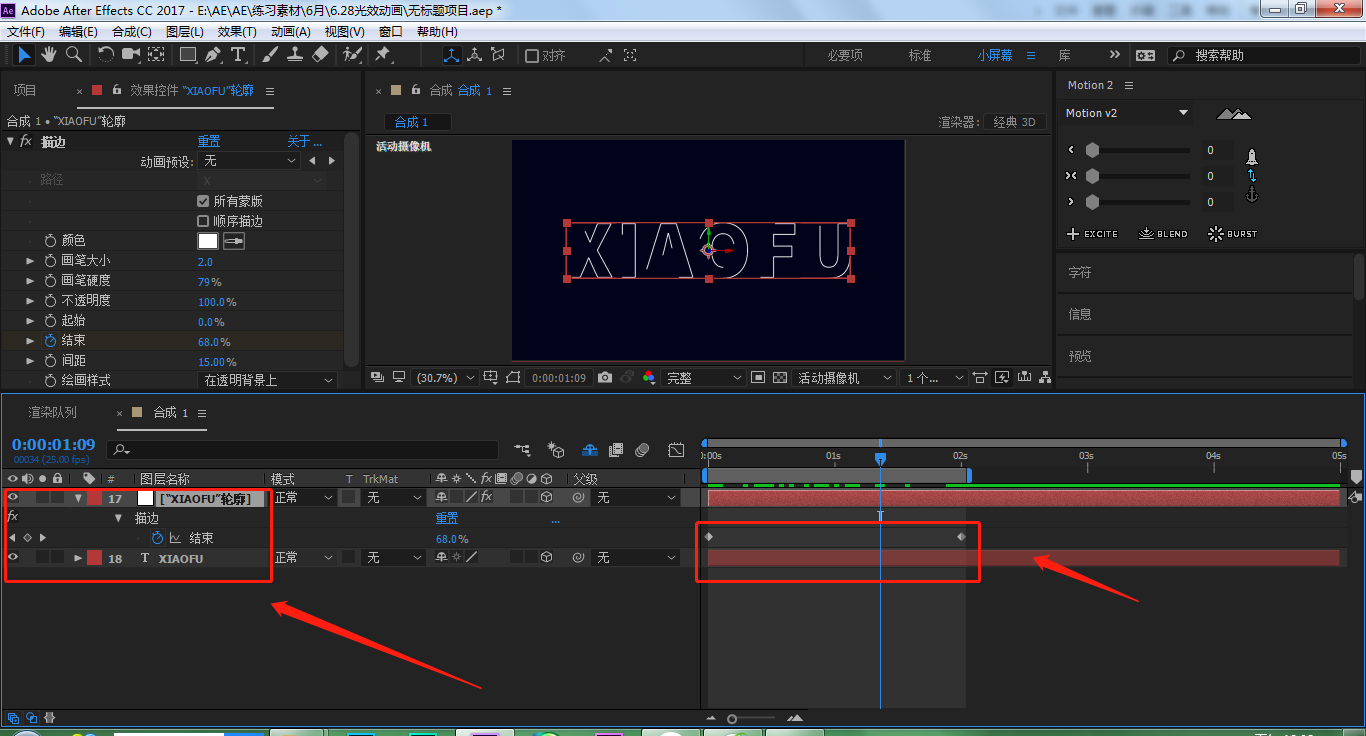This screenshot has height=736, width=1366.
Task: Toggle the 描边 fx switch in Effect Controls
Action: (x=26, y=142)
